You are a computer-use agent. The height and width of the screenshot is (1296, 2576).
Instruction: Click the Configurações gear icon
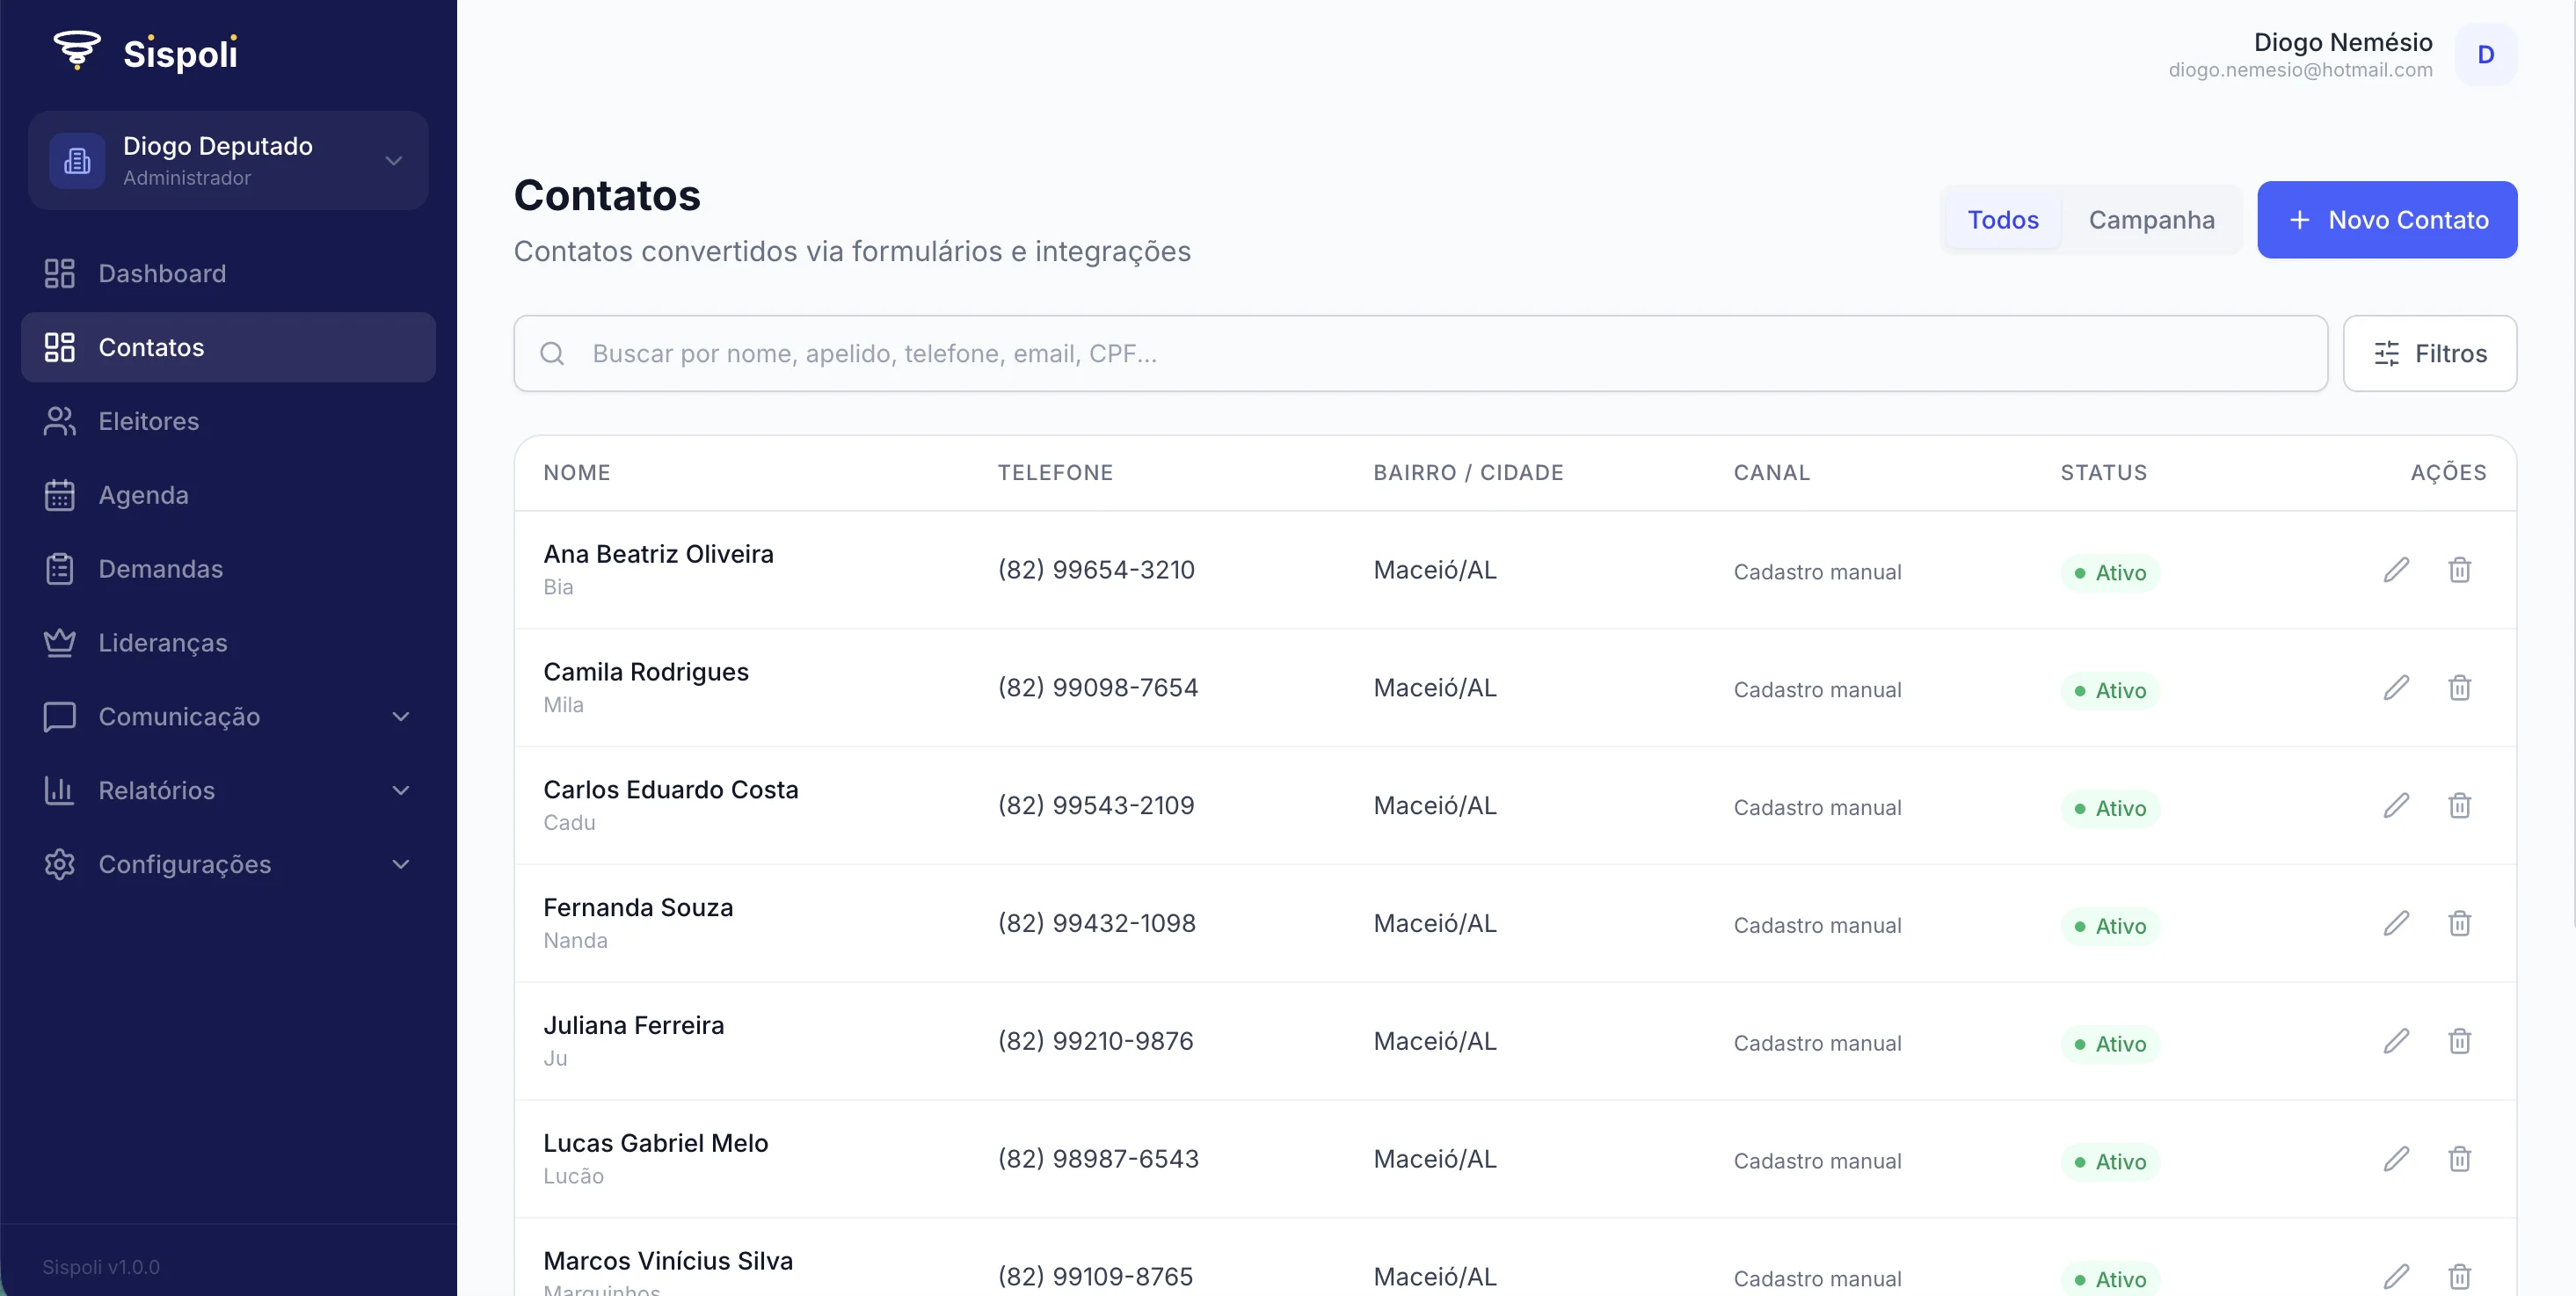(60, 864)
